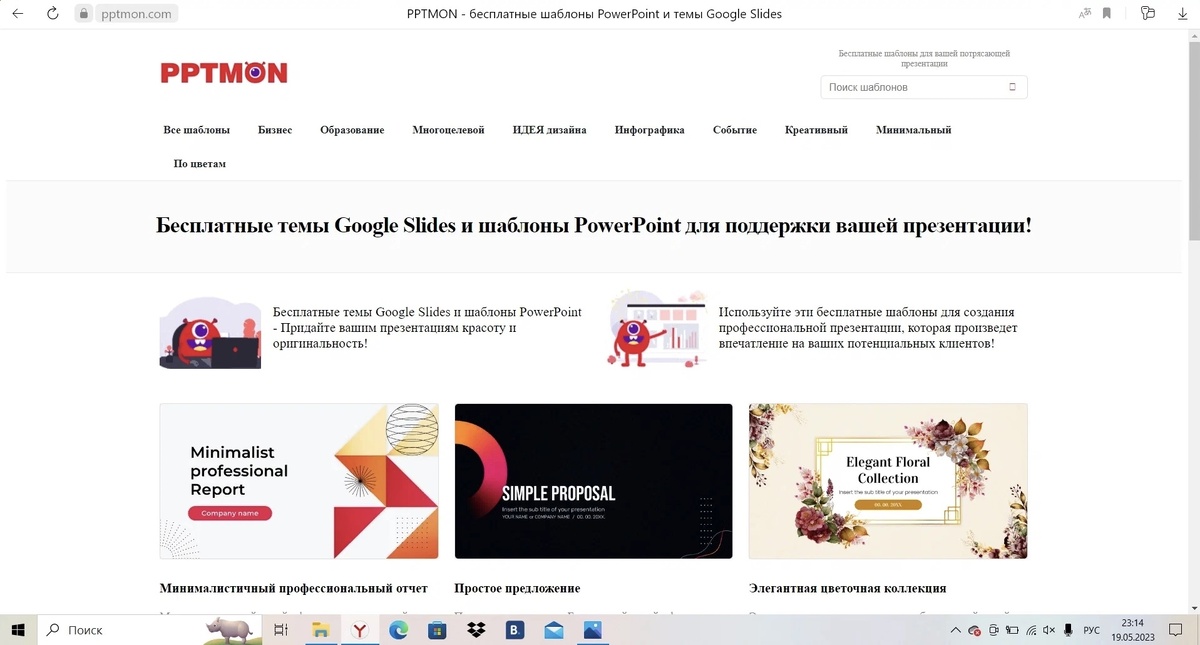Reload the page with the refresh icon

tap(52, 14)
